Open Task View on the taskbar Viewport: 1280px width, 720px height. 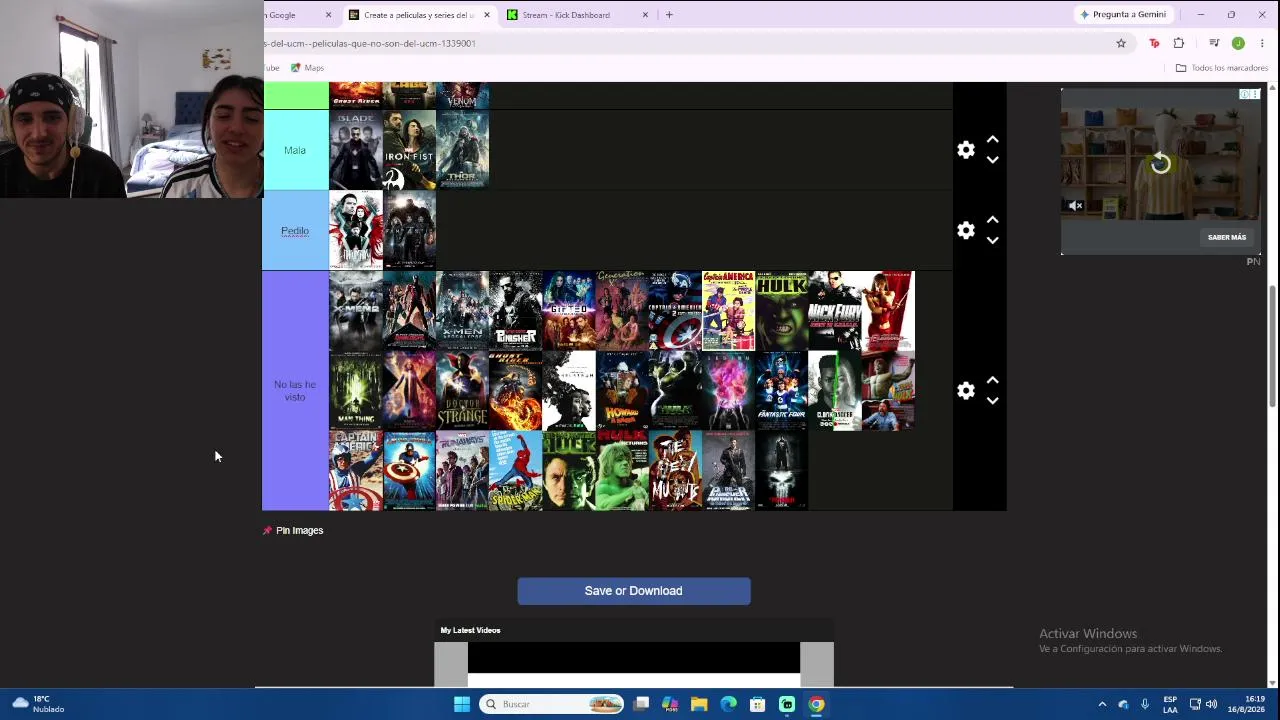(x=641, y=704)
